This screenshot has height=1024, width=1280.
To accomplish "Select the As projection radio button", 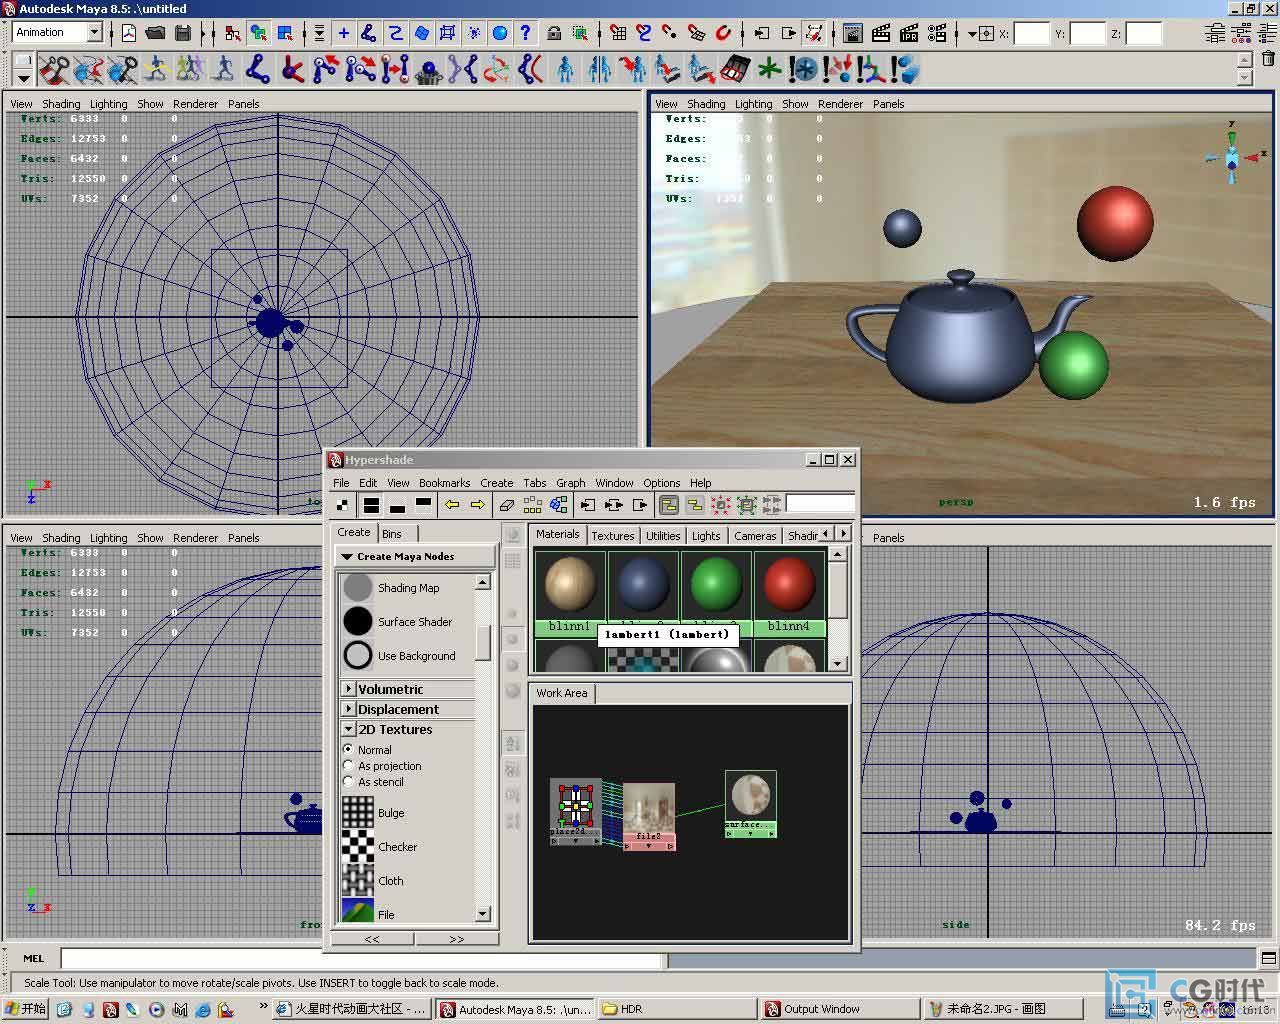I will (x=348, y=765).
